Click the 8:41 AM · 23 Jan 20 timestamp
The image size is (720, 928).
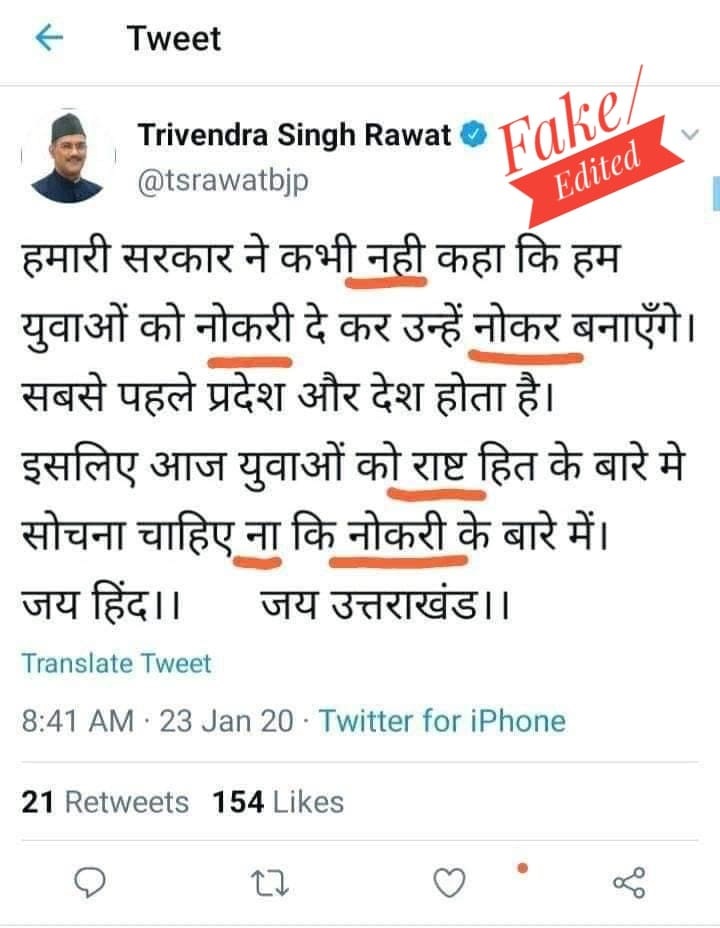coord(157,721)
